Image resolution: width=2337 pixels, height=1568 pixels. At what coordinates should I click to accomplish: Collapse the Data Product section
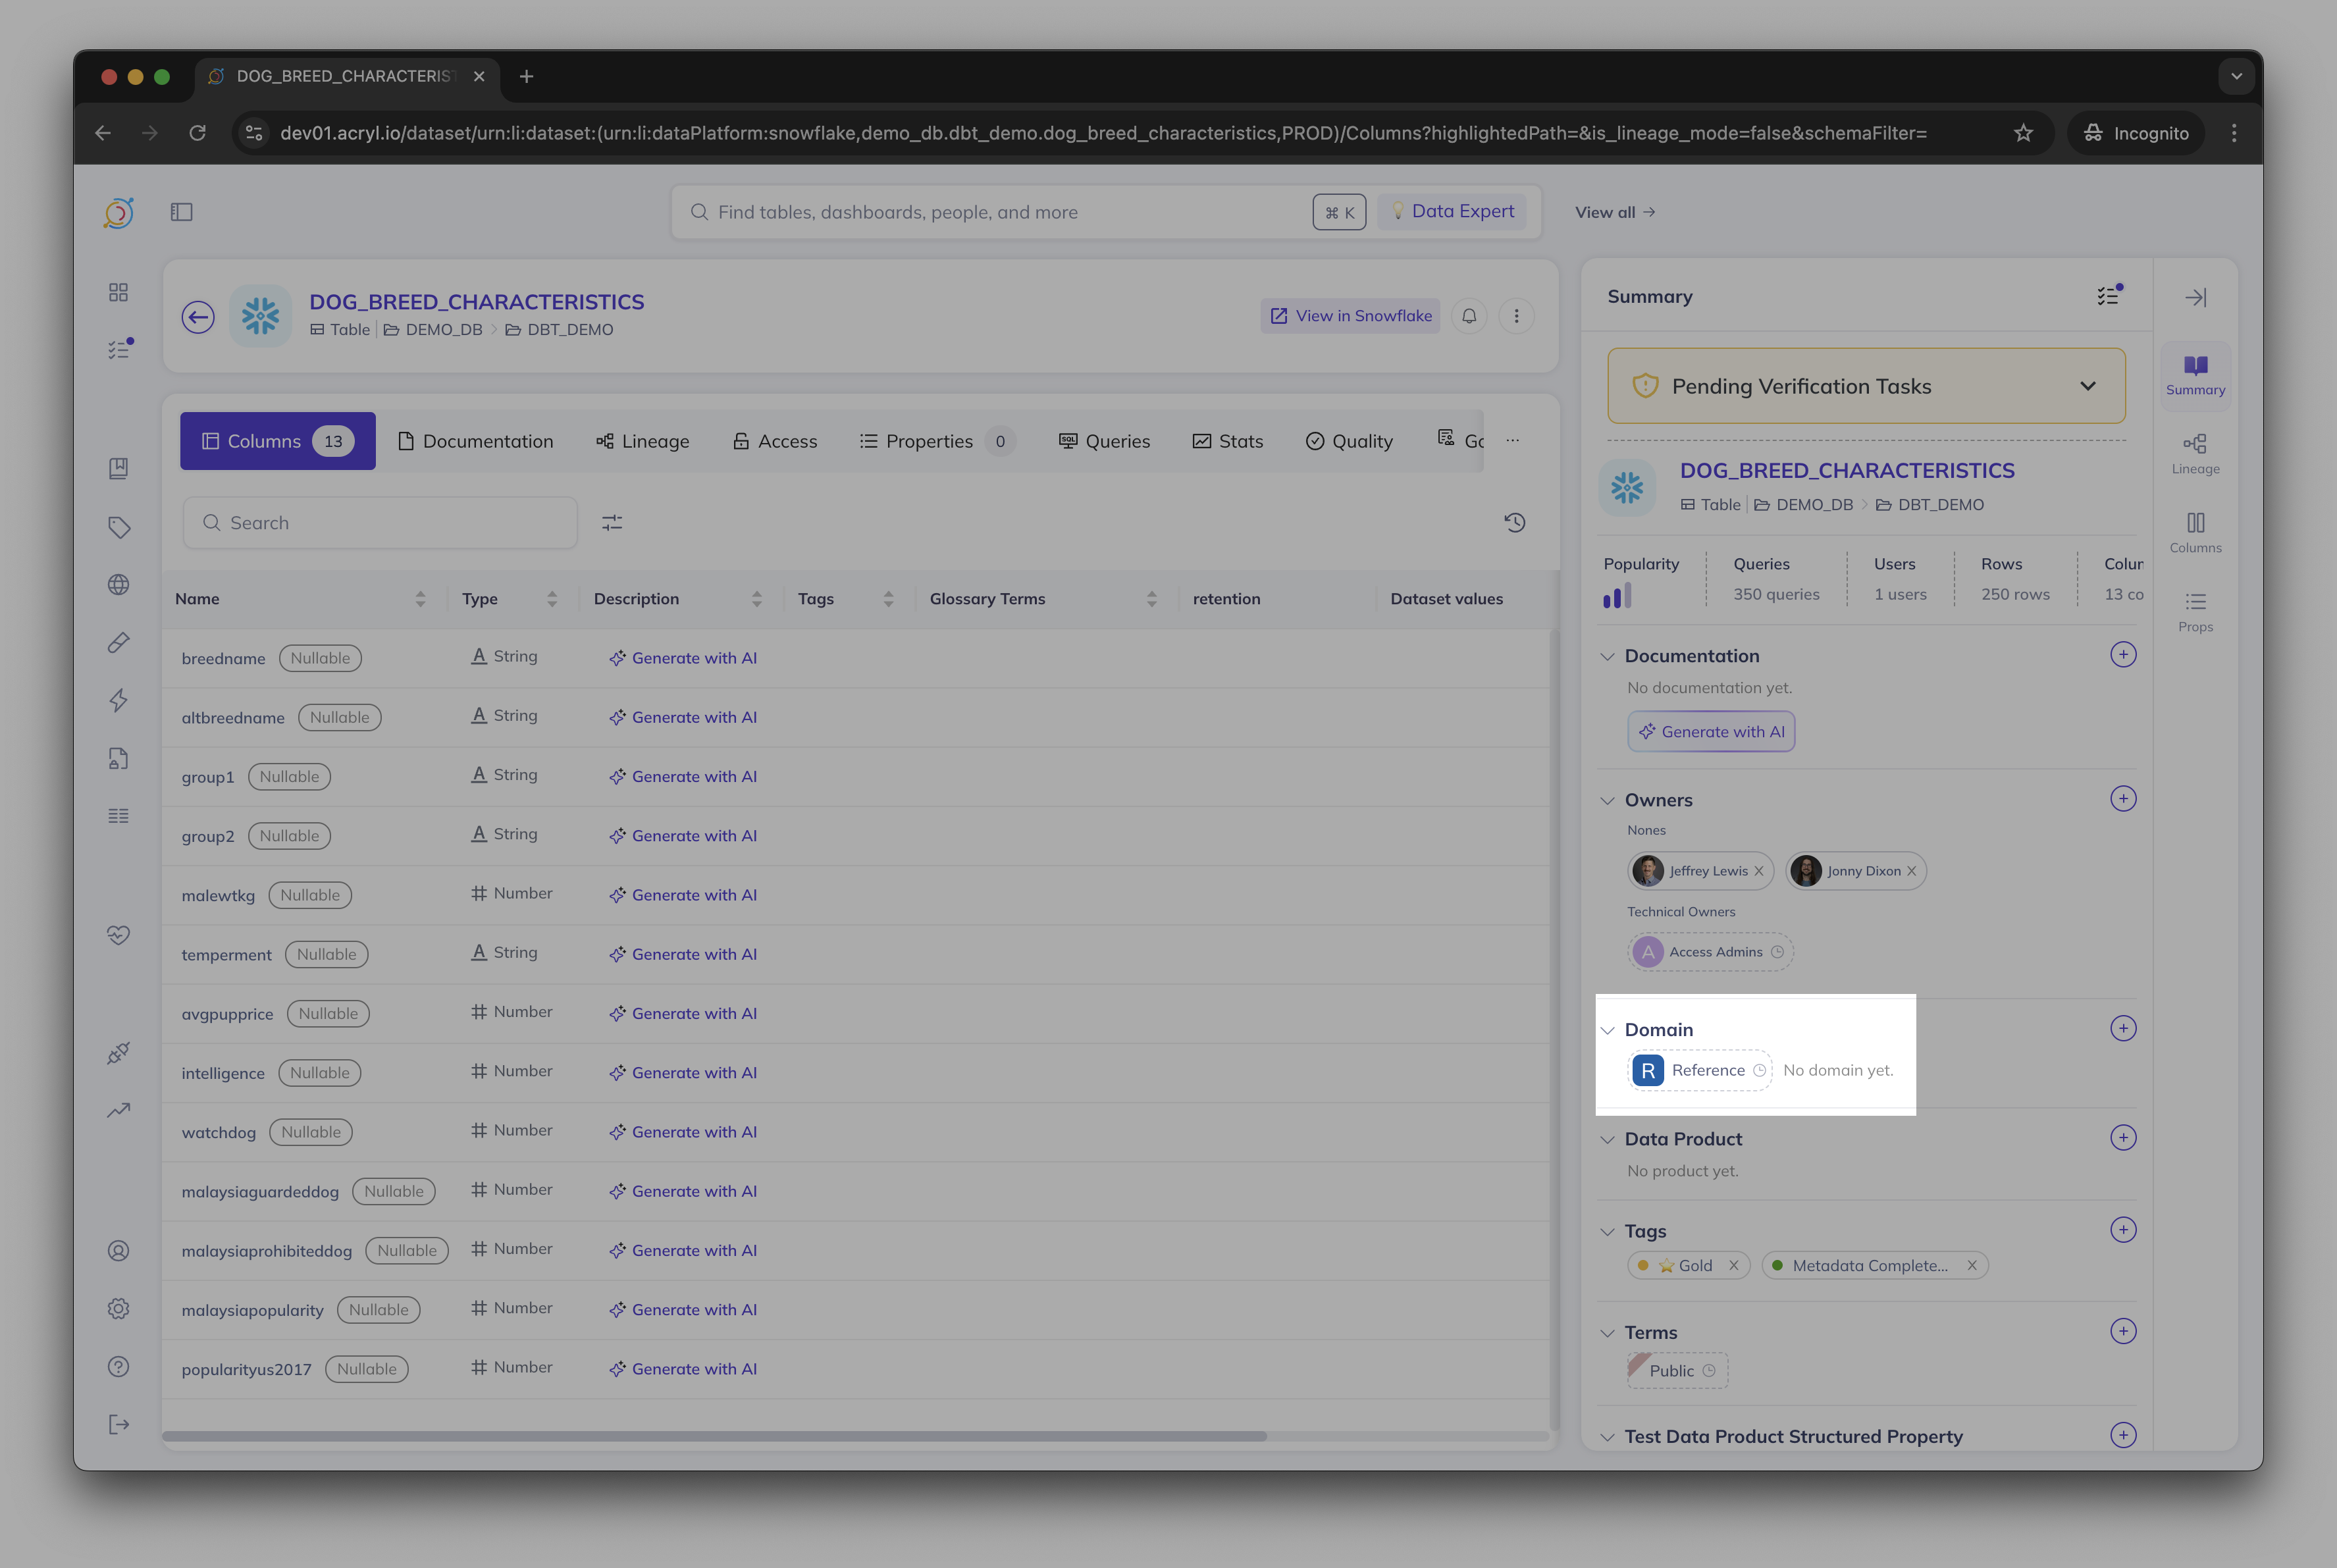pos(1607,1139)
